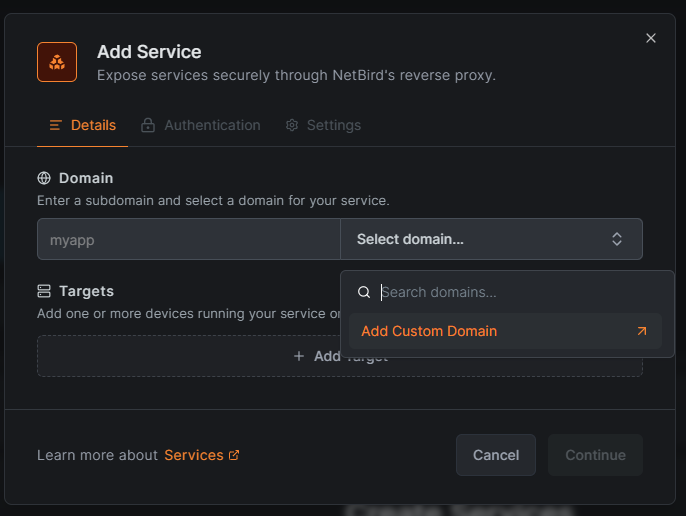Click the lock icon on Authentication tab
Image resolution: width=686 pixels, height=516 pixels.
tap(148, 125)
